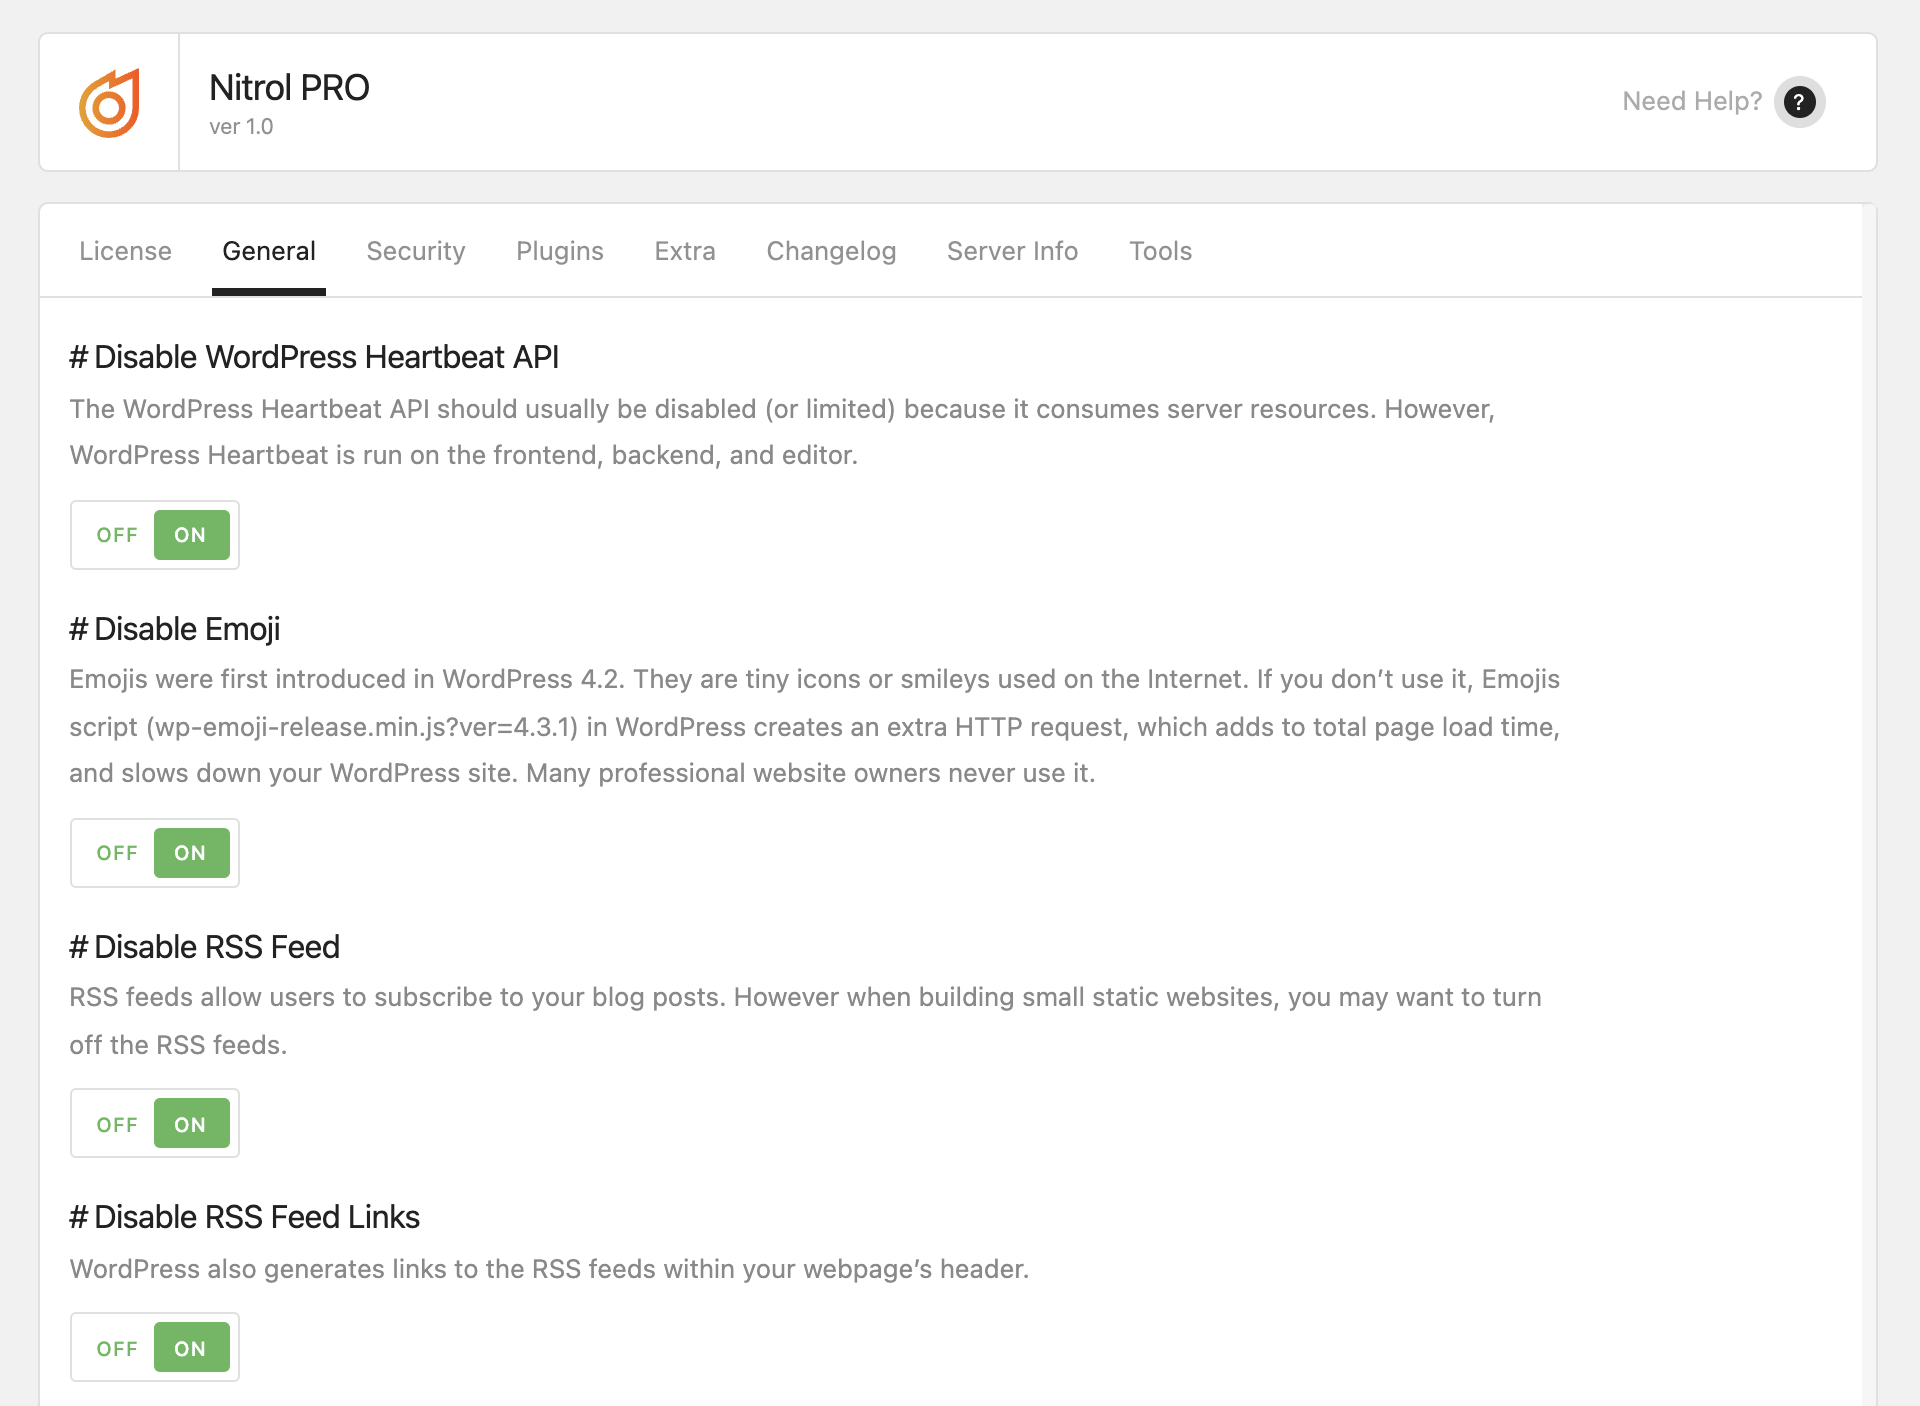Viewport: 1920px width, 1406px height.
Task: Switch Disable RSS Feed to OFF
Action: click(117, 1125)
